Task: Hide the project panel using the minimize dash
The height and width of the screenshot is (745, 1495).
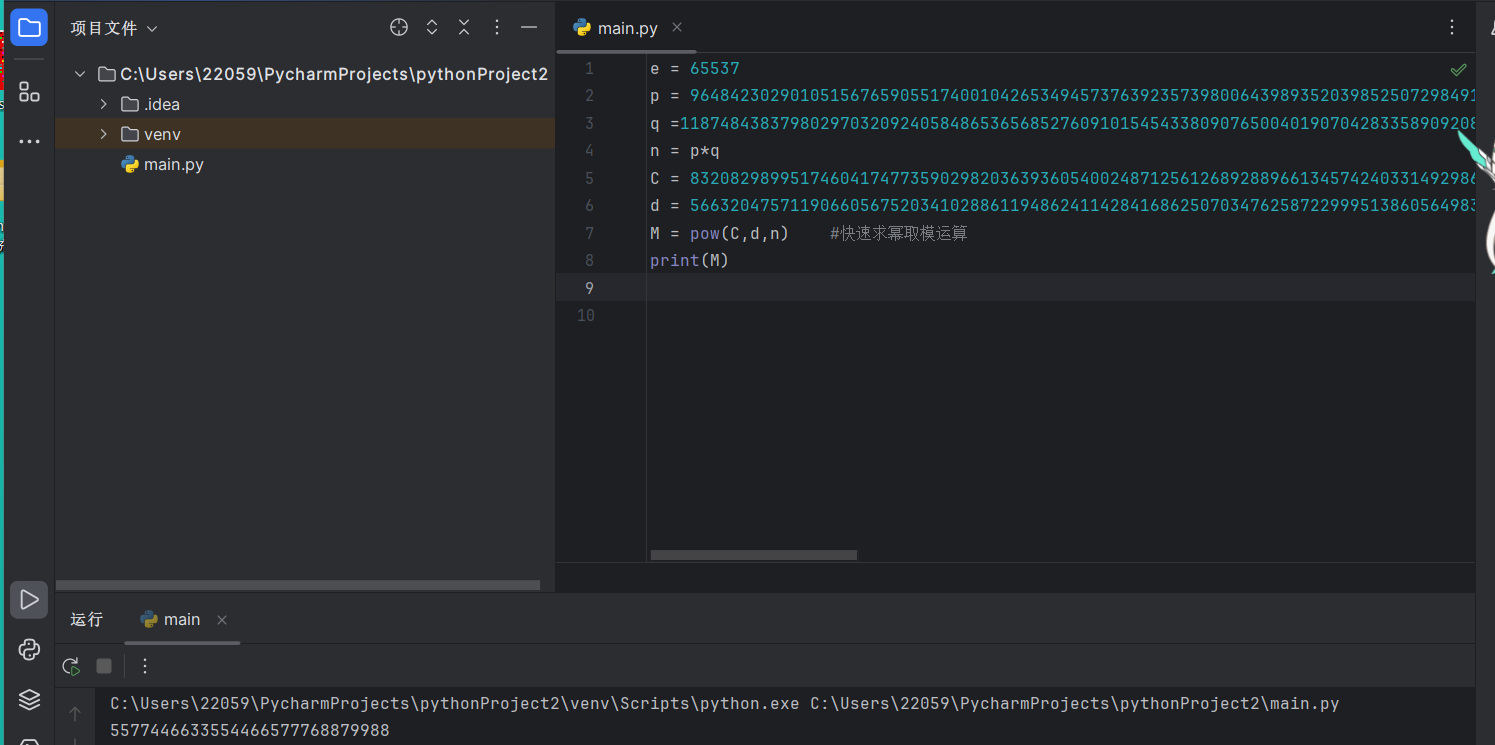Action: tap(529, 28)
